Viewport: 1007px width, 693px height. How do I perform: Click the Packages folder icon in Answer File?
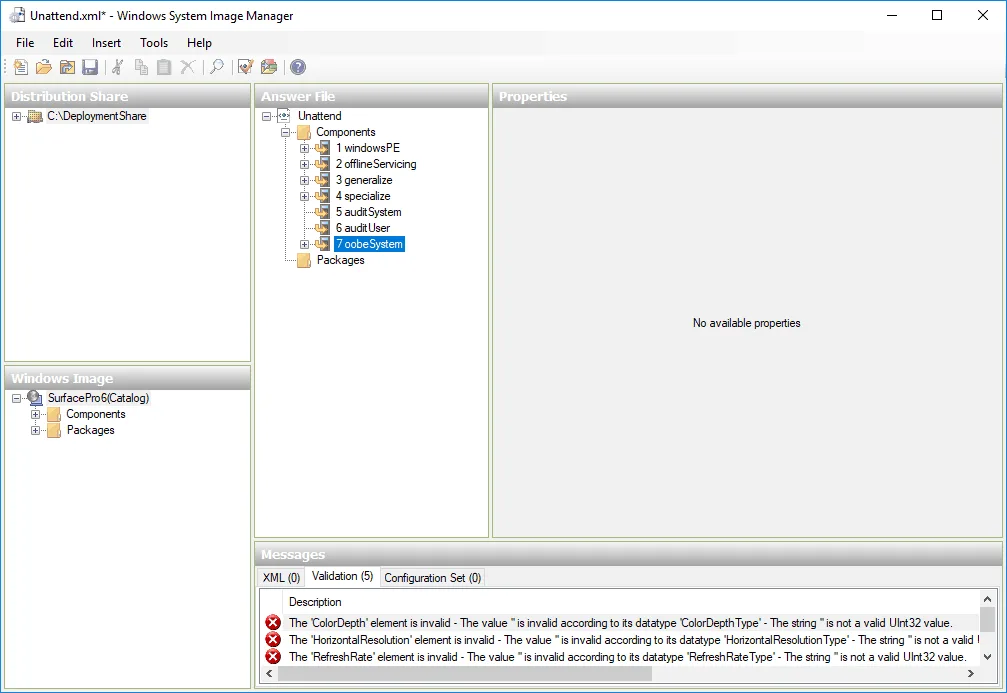304,260
